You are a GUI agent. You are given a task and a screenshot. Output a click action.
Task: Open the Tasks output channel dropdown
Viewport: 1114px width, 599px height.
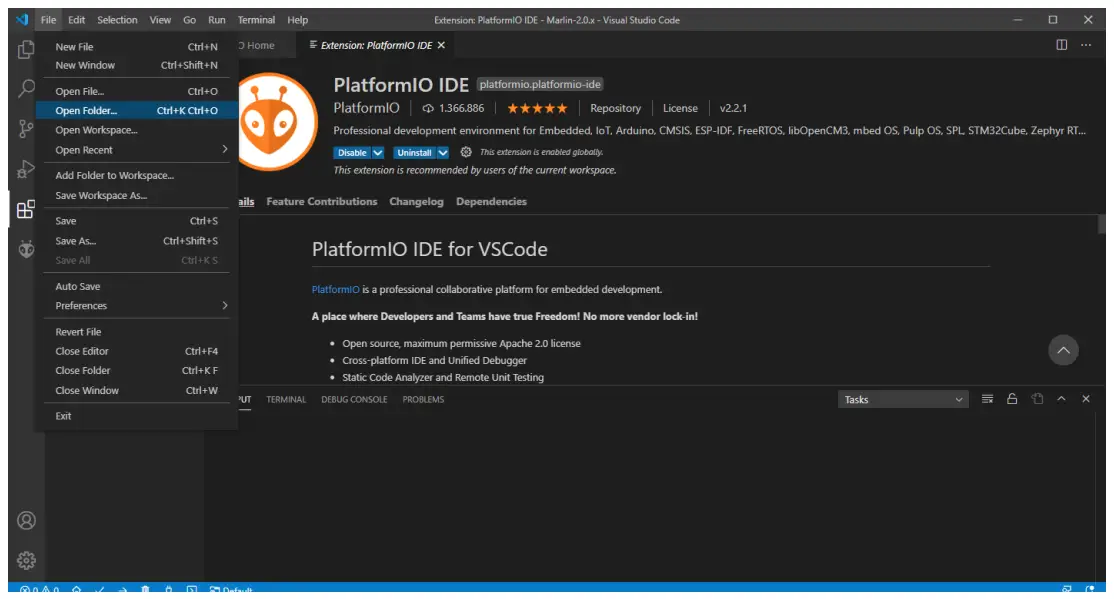point(904,399)
